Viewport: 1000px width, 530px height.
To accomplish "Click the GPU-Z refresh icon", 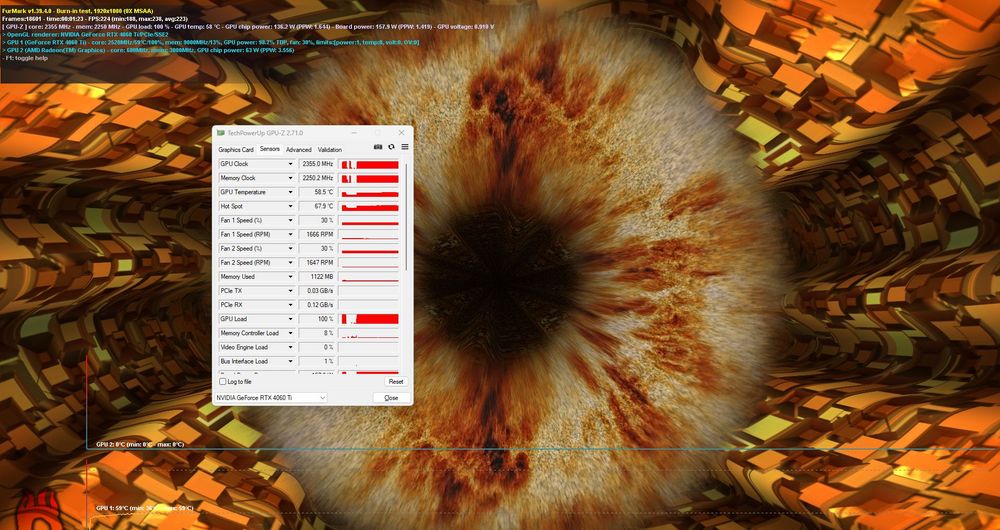I will click(x=391, y=147).
